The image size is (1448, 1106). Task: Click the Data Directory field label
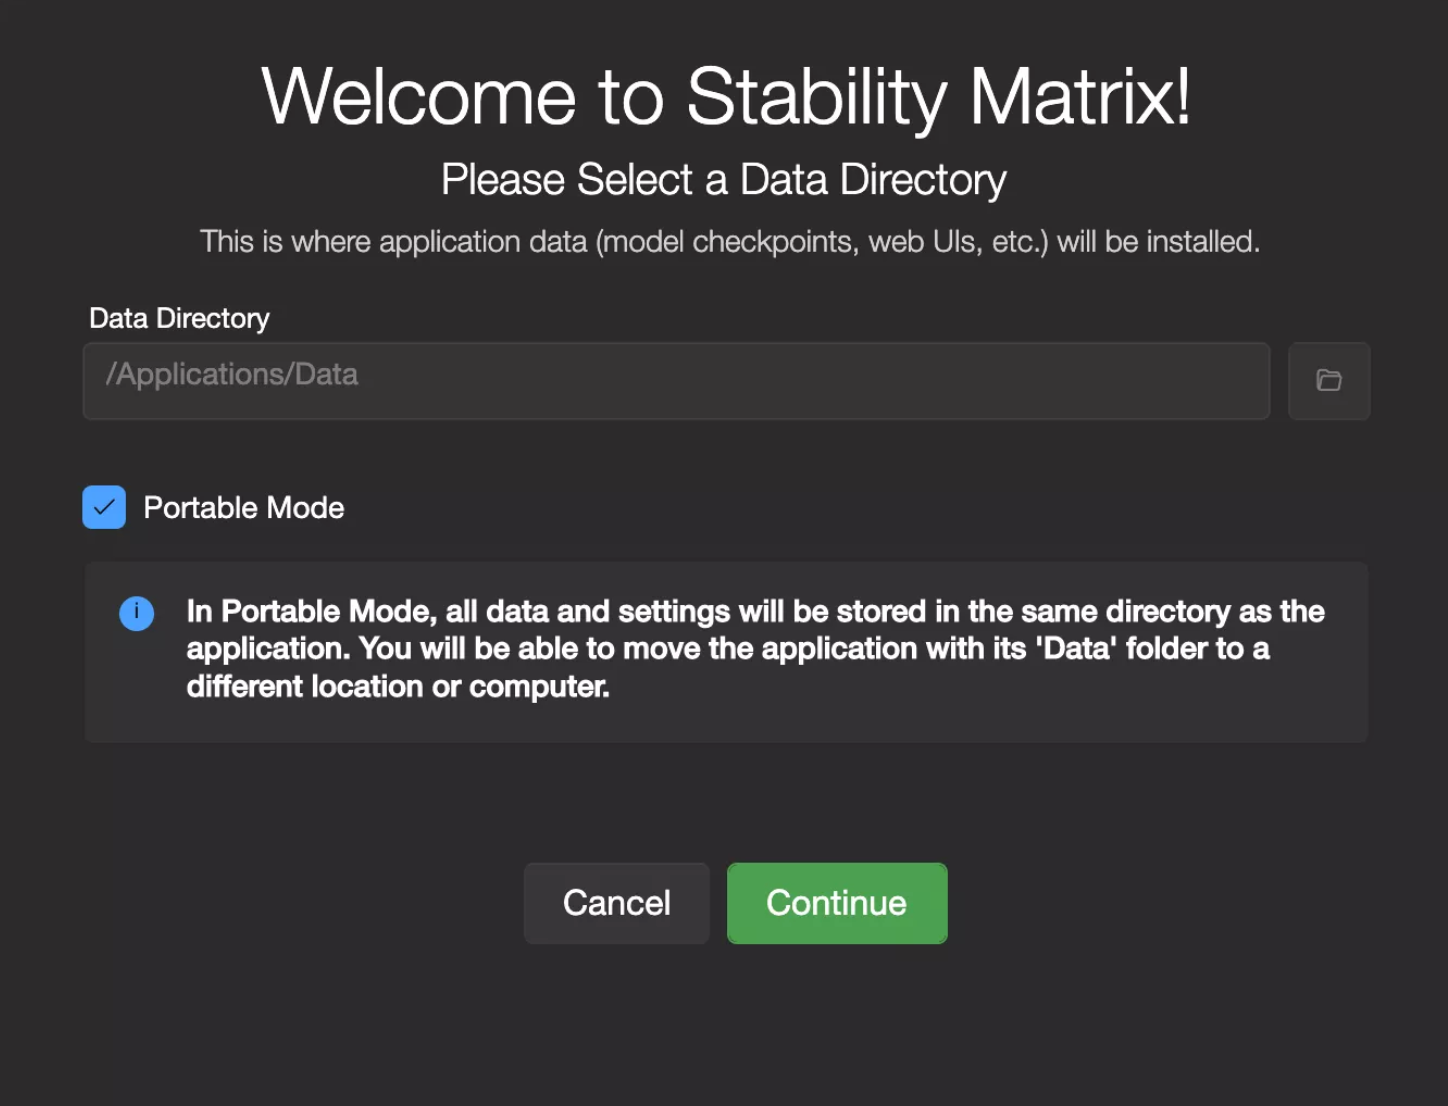click(180, 318)
